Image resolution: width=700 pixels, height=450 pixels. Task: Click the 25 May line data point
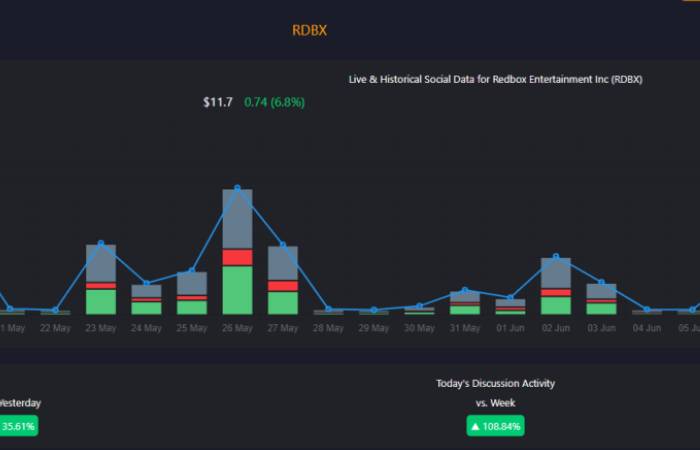click(x=192, y=271)
